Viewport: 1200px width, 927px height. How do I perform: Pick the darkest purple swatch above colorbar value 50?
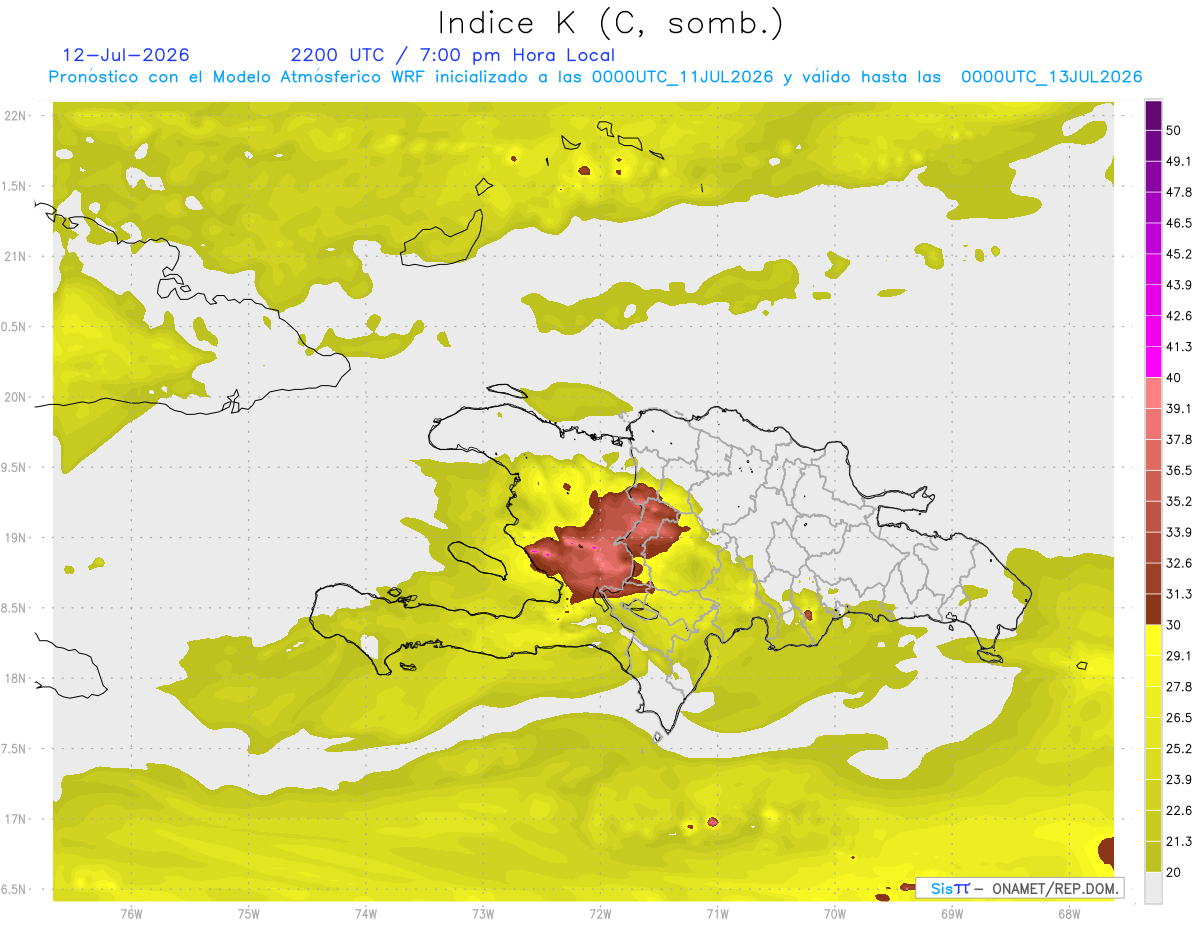tap(1153, 115)
